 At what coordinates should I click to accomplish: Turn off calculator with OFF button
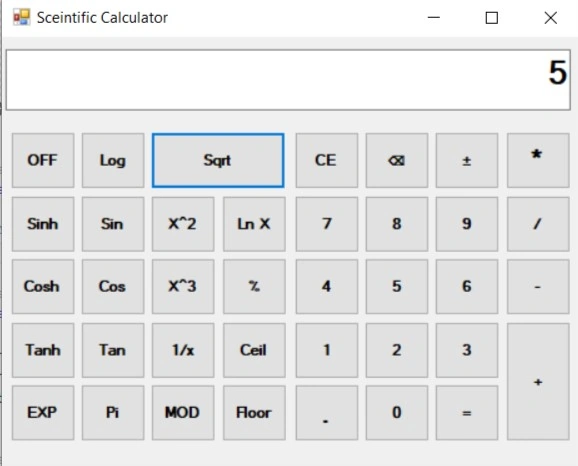43,160
